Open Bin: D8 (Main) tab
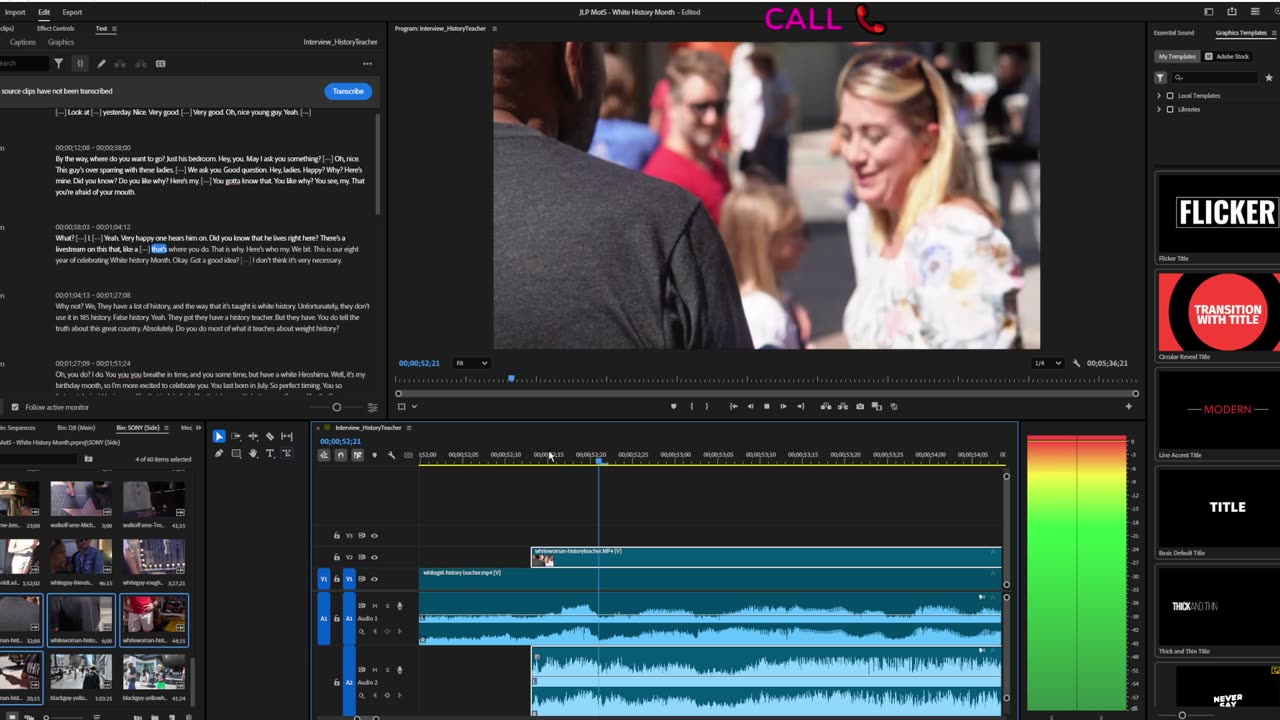Image resolution: width=1280 pixels, height=720 pixels. coord(76,428)
